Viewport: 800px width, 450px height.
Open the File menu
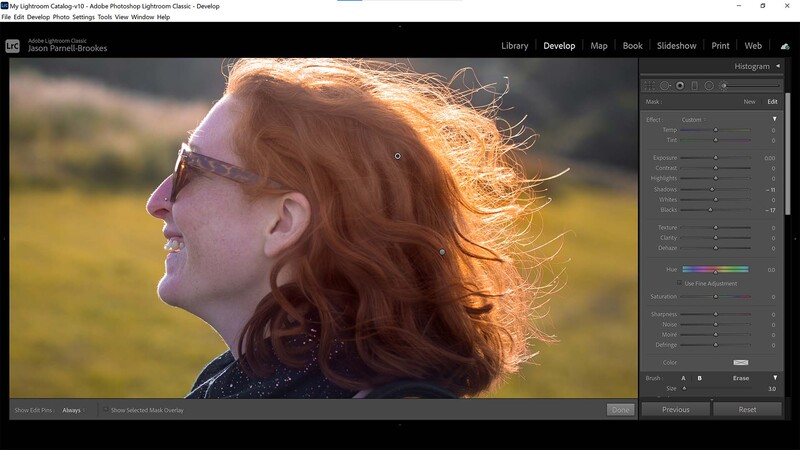pyautogui.click(x=6, y=17)
